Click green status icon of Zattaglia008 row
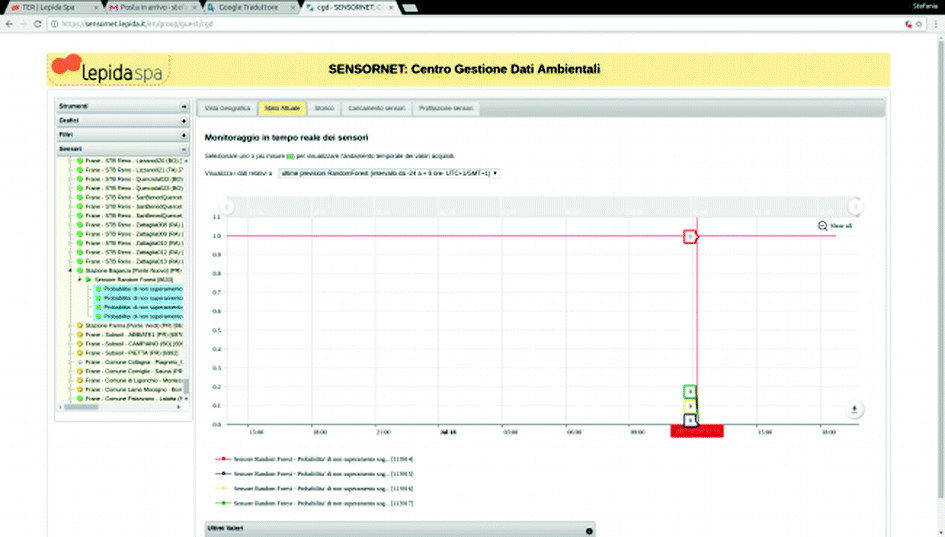 pyautogui.click(x=80, y=225)
